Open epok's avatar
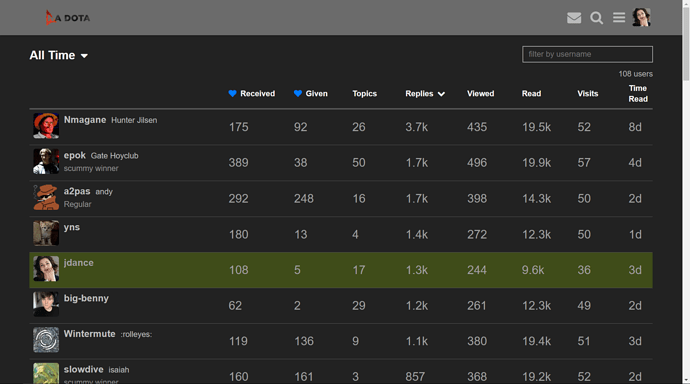 point(46,161)
